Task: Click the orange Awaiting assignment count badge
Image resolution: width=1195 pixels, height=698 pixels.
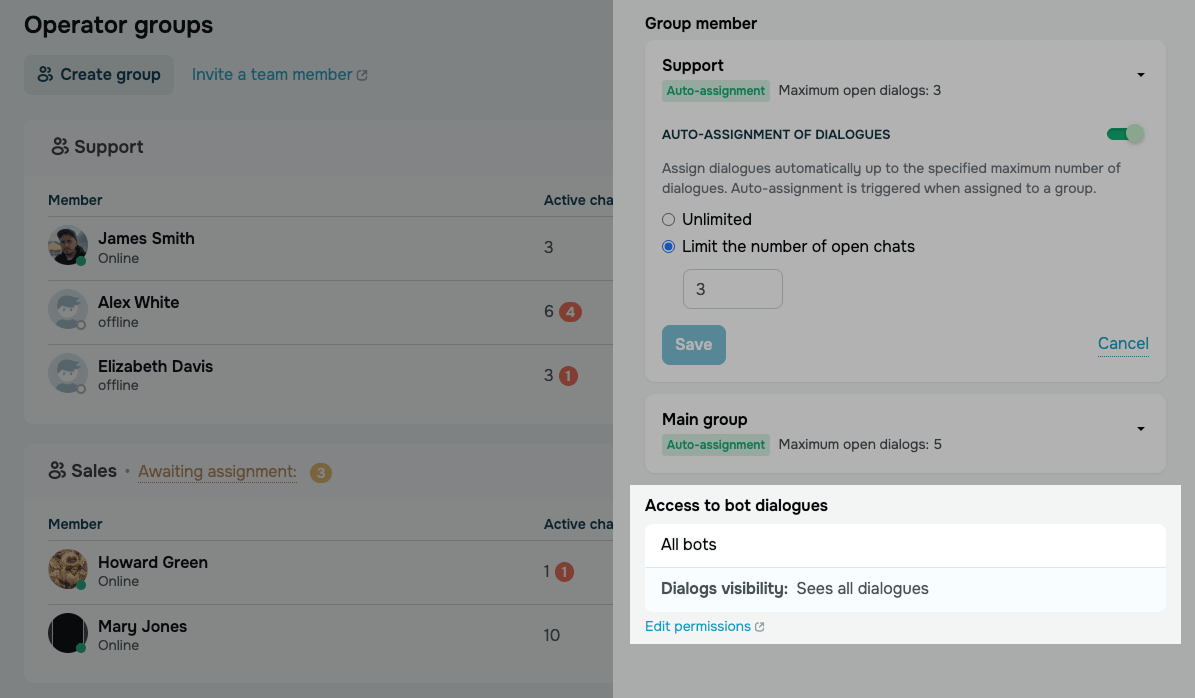Action: point(321,472)
